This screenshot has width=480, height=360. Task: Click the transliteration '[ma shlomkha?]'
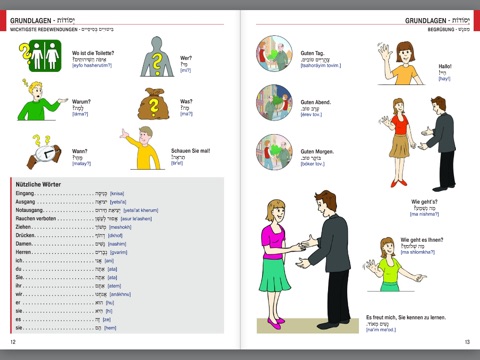click(418, 252)
